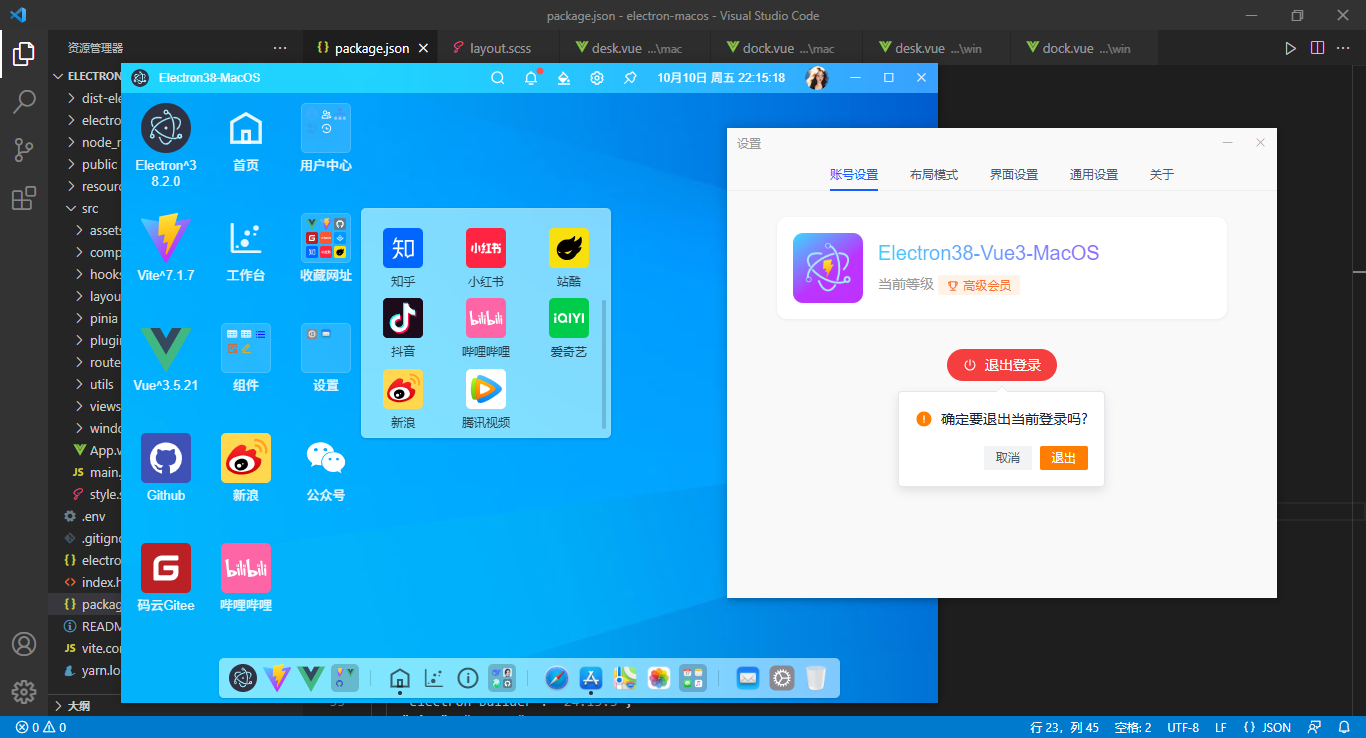Click the Github desktop icon
Image resolution: width=1366 pixels, height=738 pixels.
point(166,459)
